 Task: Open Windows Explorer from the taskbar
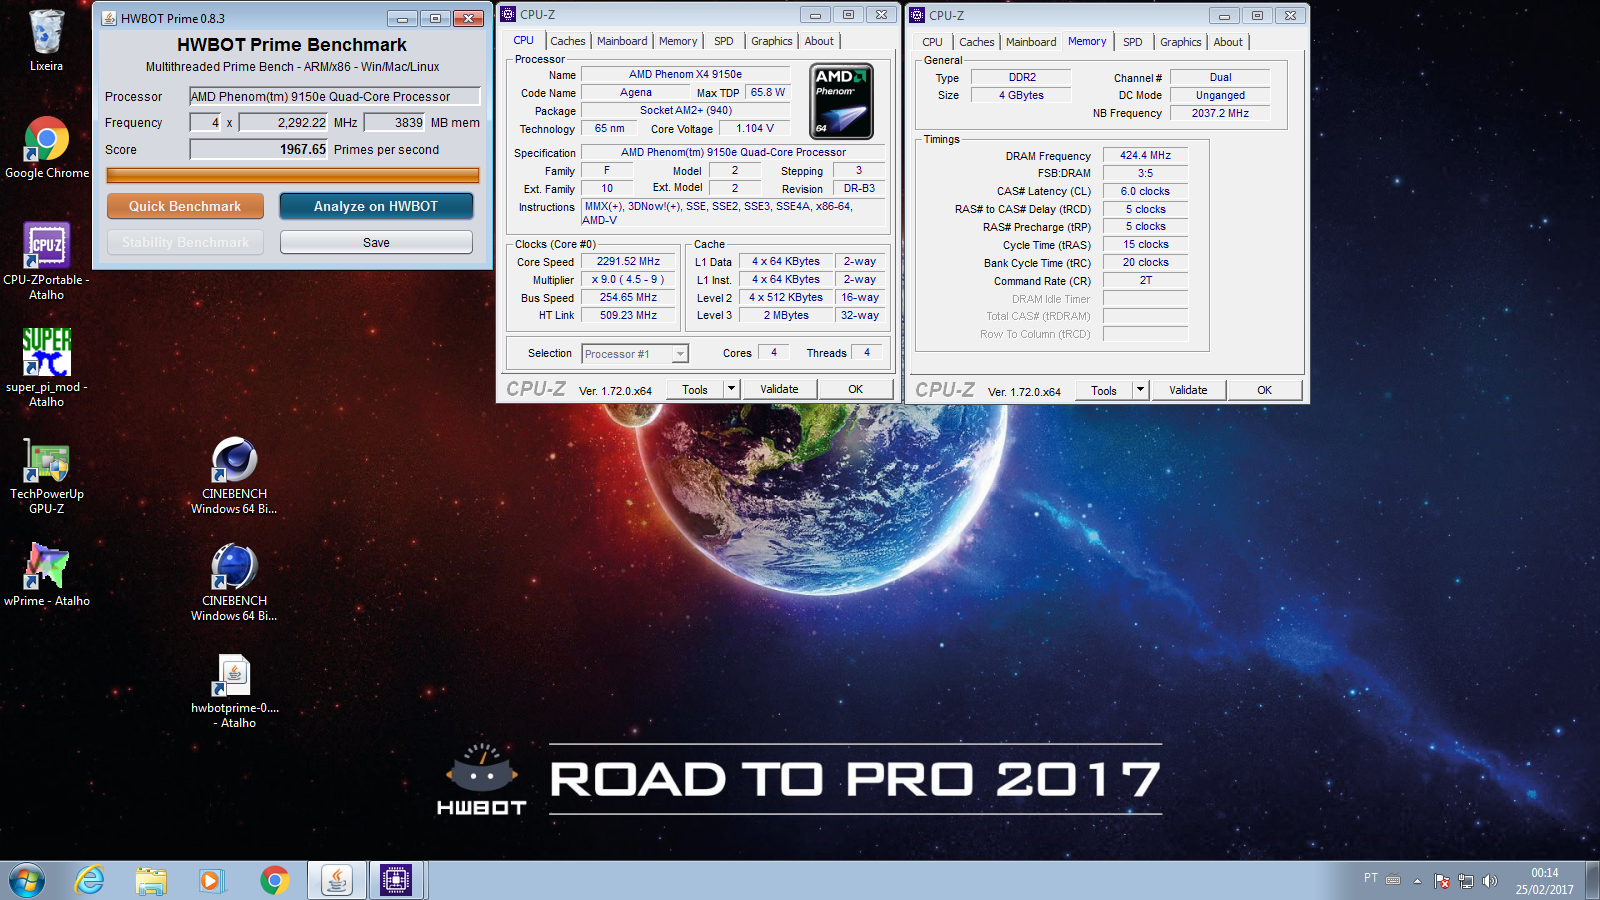(151, 881)
